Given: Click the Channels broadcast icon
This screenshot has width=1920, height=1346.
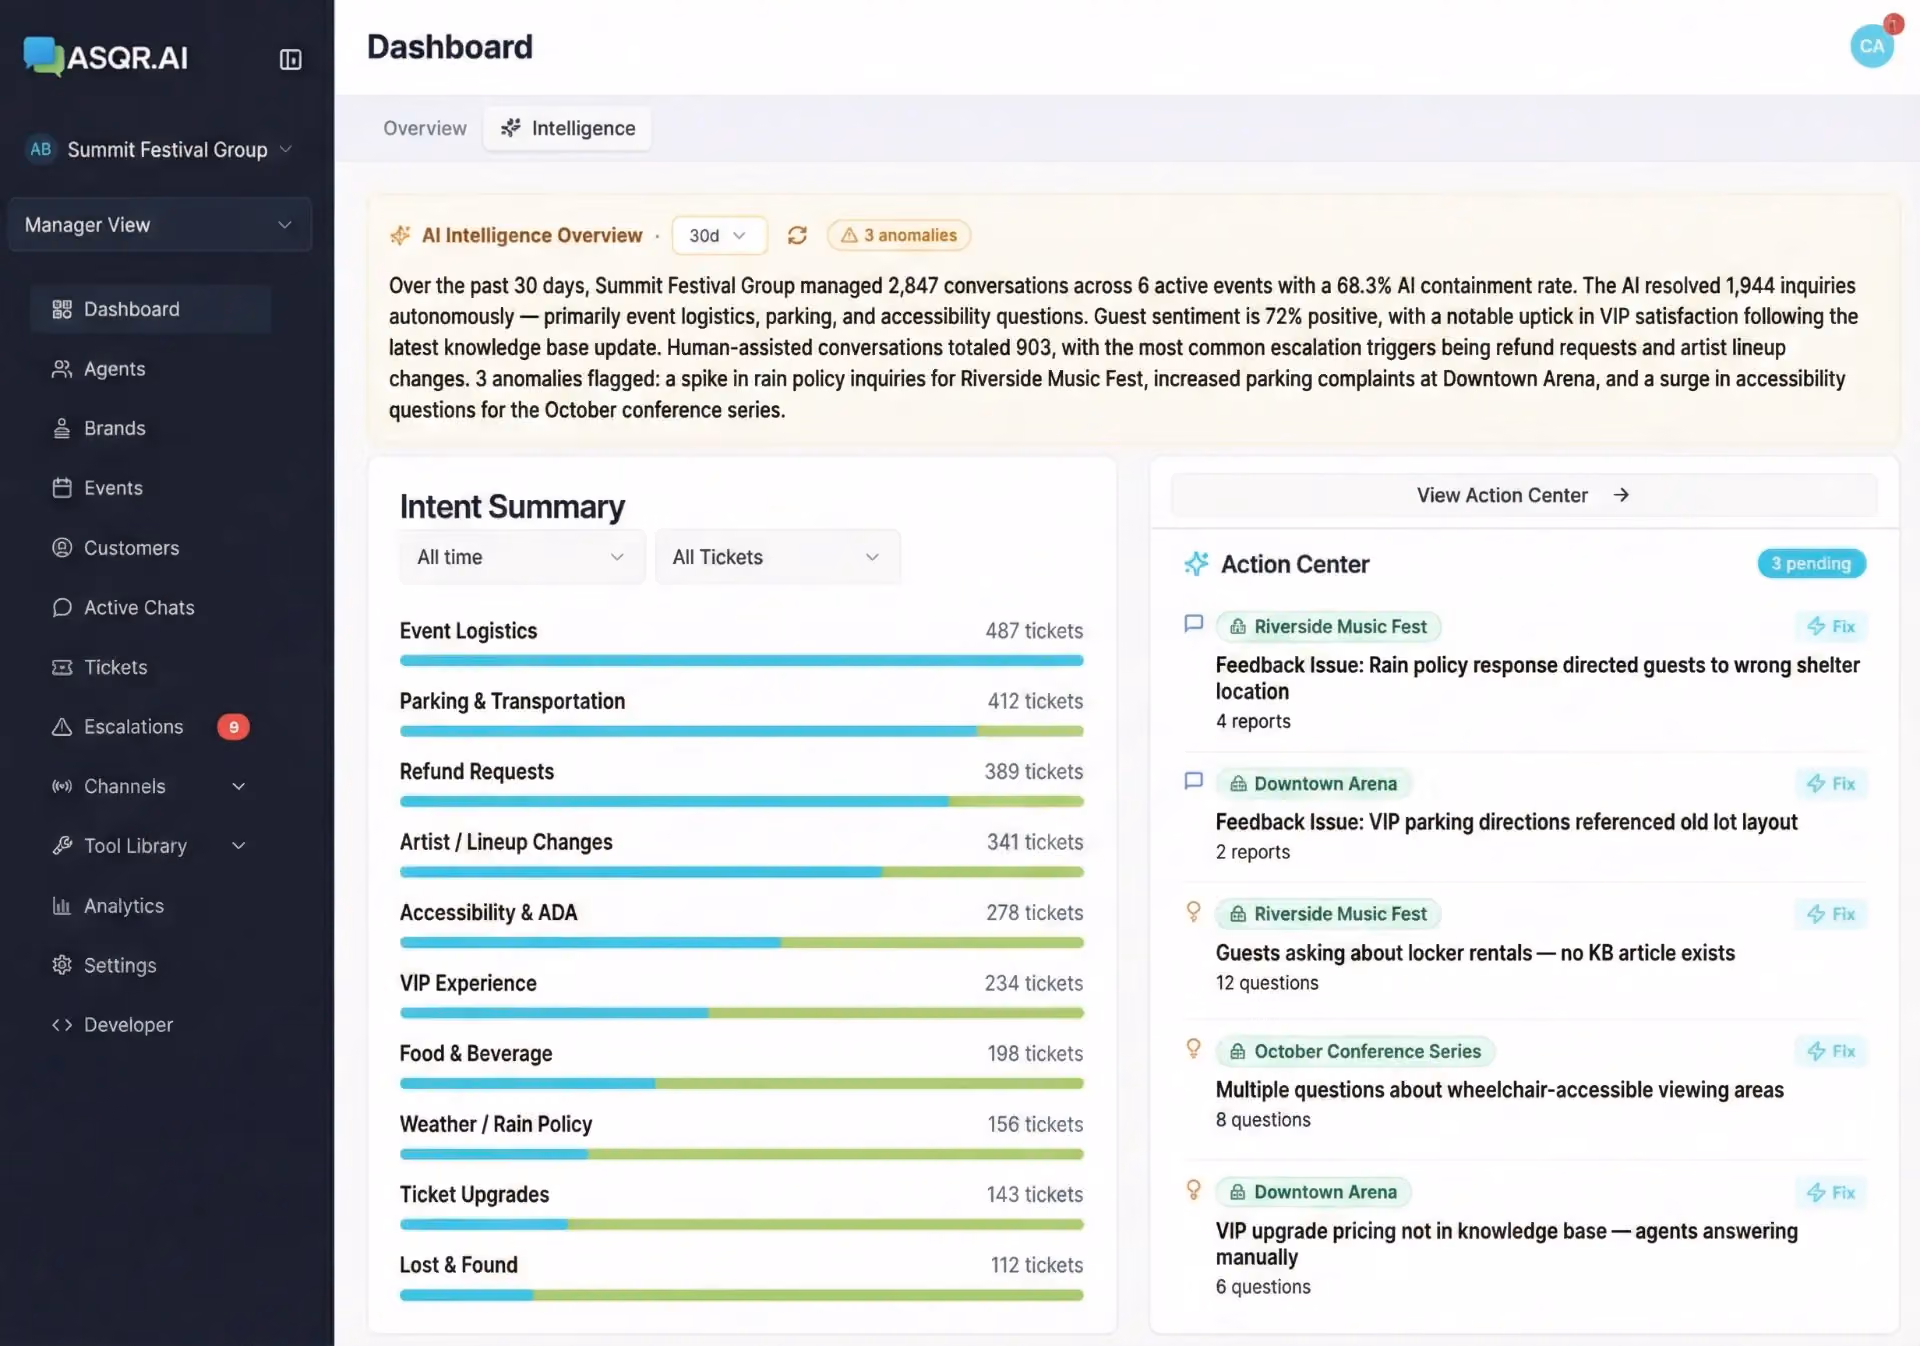Looking at the screenshot, I should tap(62, 786).
